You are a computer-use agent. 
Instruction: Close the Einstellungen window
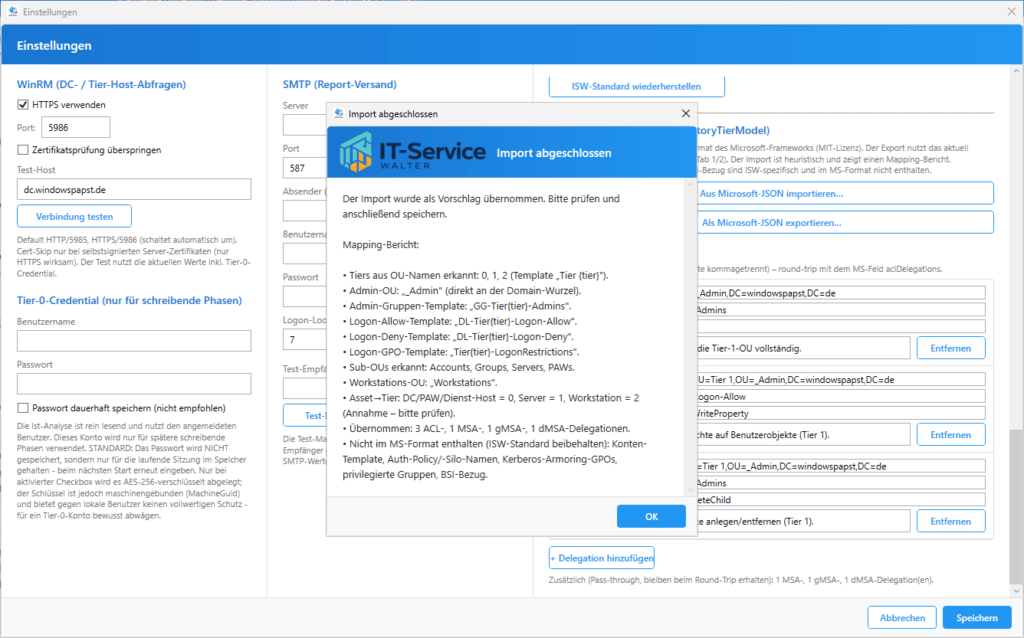pyautogui.click(x=1011, y=12)
